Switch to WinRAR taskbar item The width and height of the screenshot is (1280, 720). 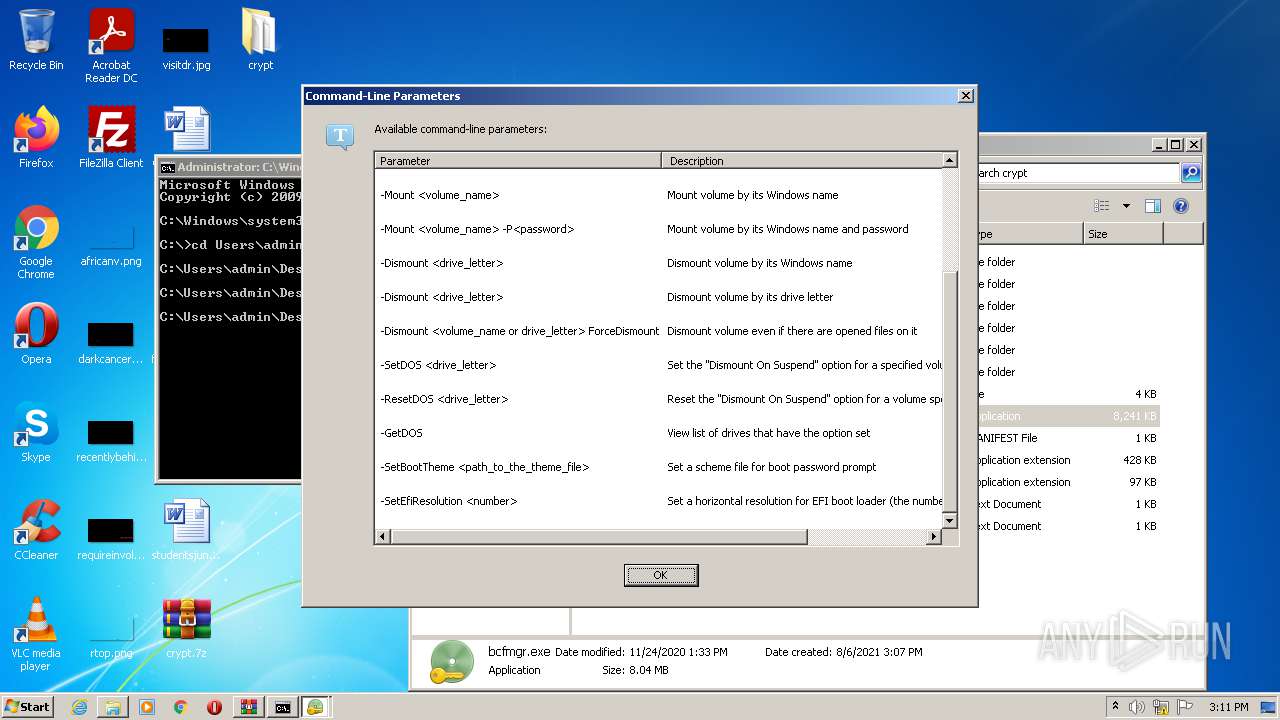point(248,707)
